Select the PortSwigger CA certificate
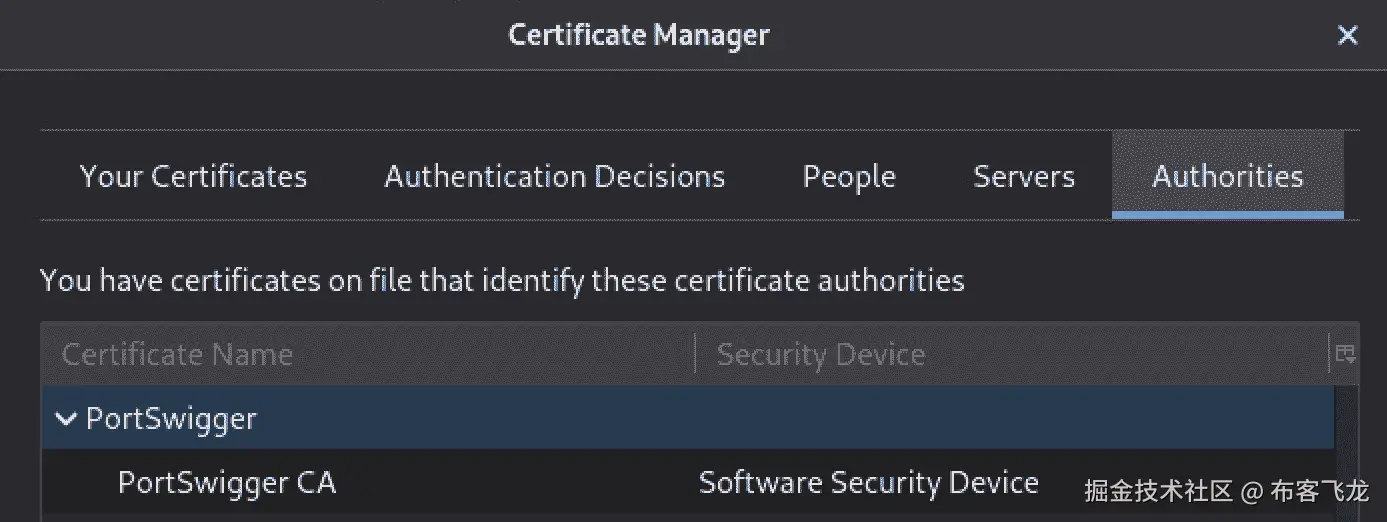 [x=227, y=483]
